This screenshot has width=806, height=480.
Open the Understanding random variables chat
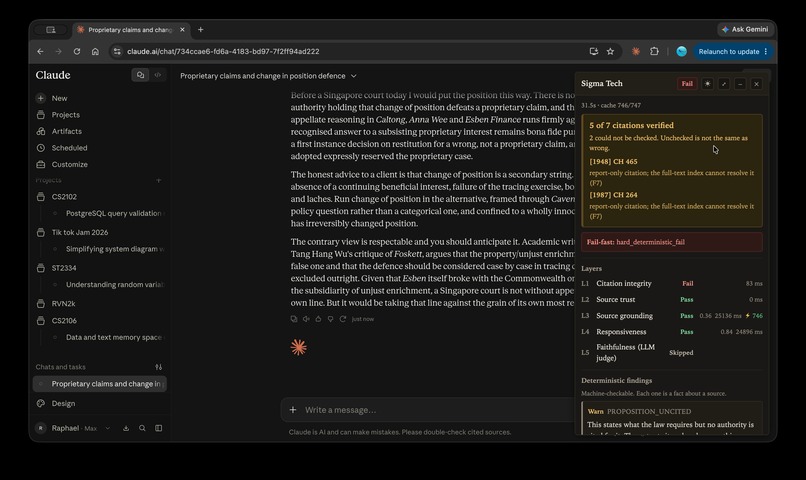(x=114, y=284)
